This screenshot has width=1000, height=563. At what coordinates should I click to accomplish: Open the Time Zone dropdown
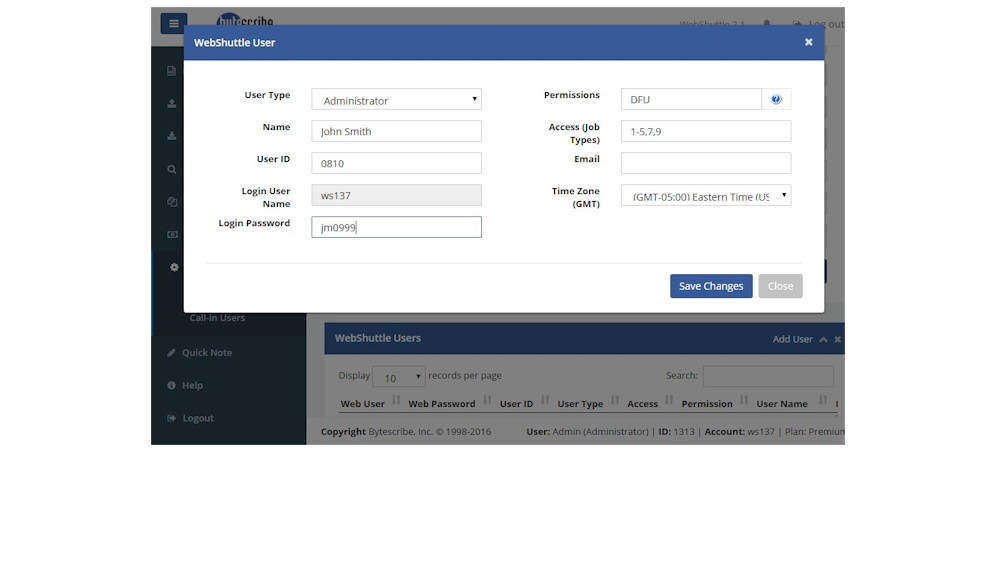point(705,196)
